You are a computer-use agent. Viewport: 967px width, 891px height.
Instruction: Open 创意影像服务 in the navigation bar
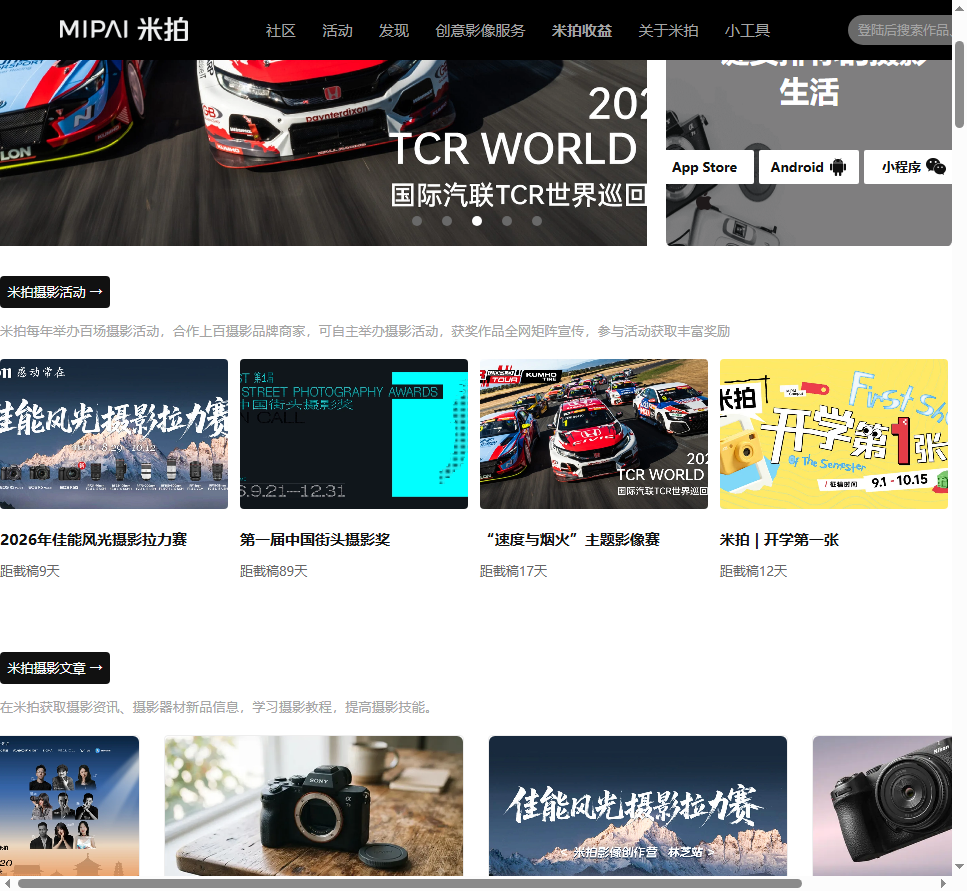click(x=480, y=30)
